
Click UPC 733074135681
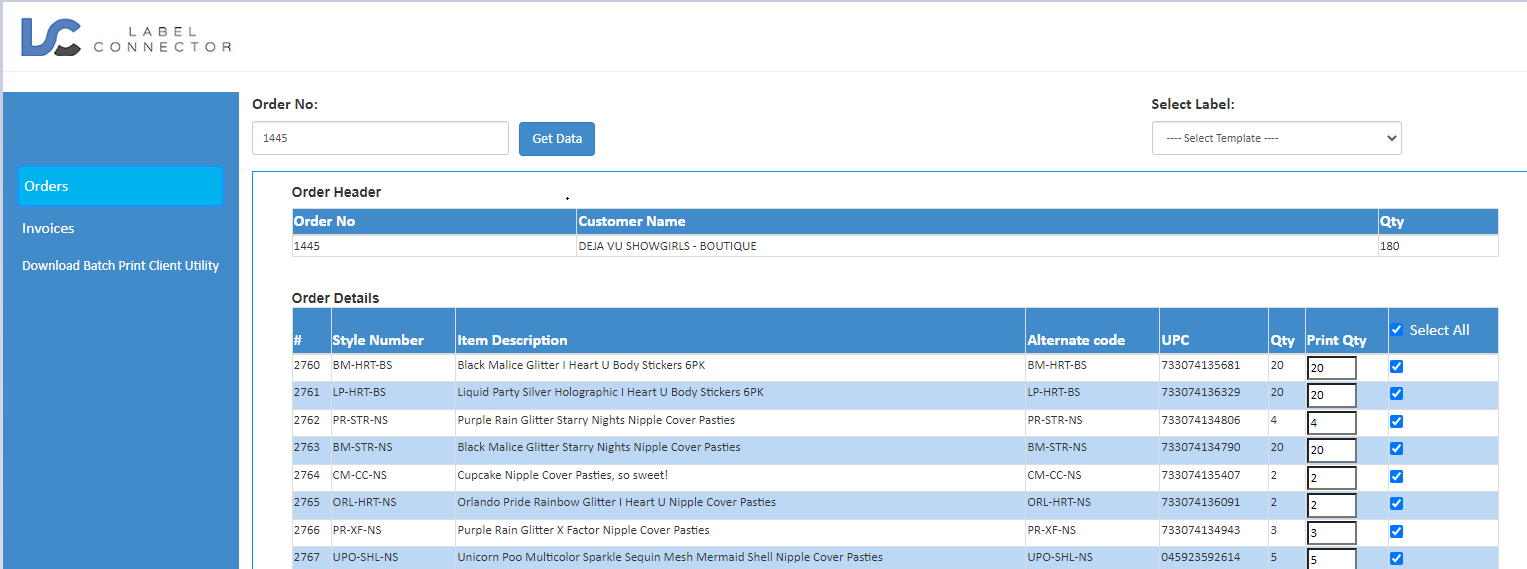click(1200, 366)
